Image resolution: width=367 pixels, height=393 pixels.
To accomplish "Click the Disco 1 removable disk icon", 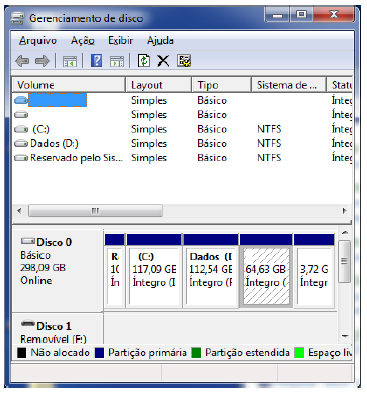I will [28, 323].
